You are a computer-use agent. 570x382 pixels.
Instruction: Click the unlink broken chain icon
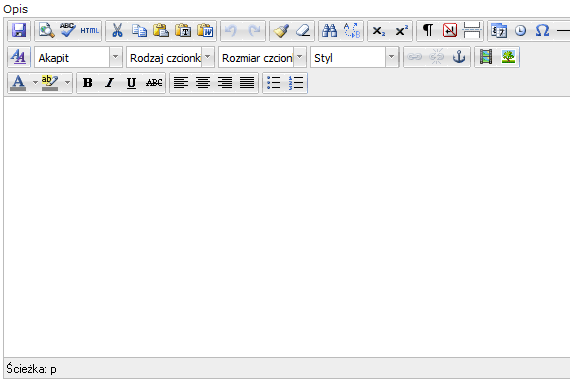click(x=437, y=57)
